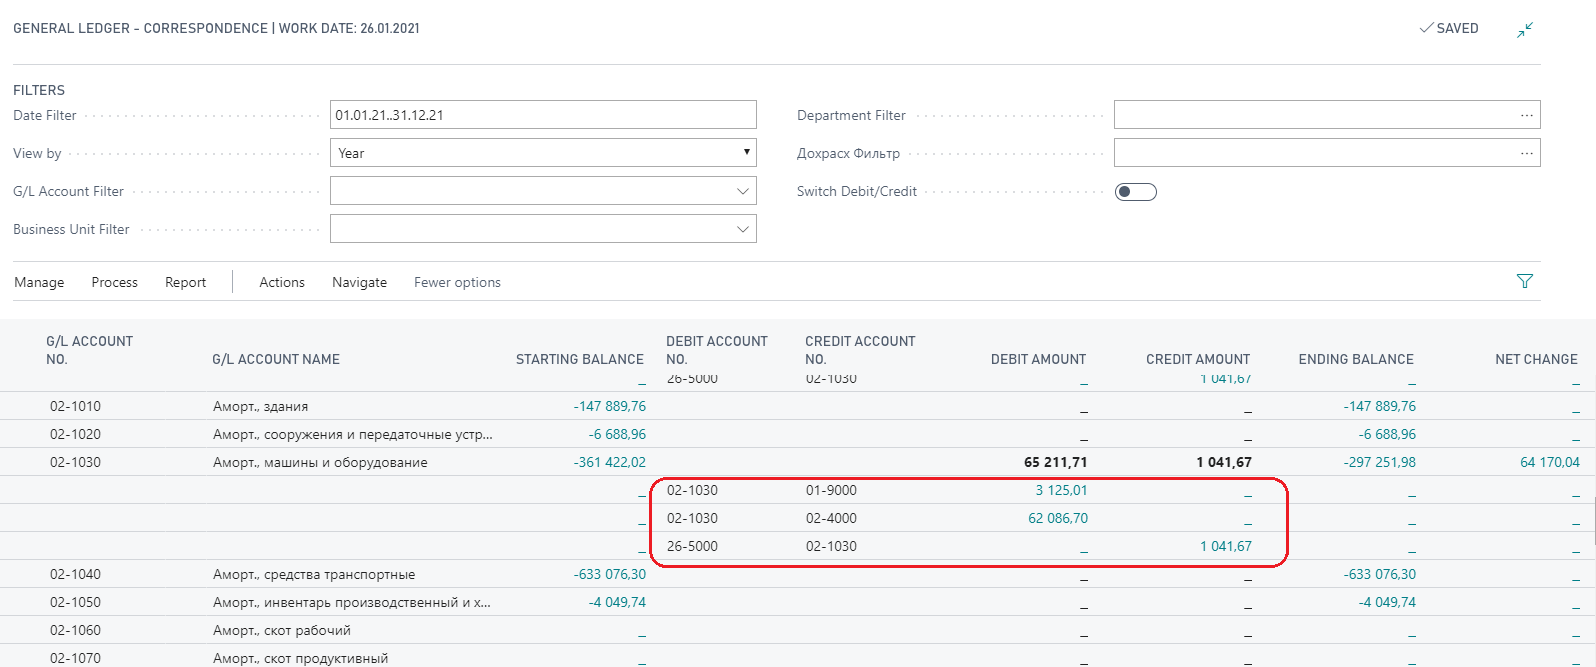
Task: Click Аморт., машины и оборудование name
Action: click(320, 462)
